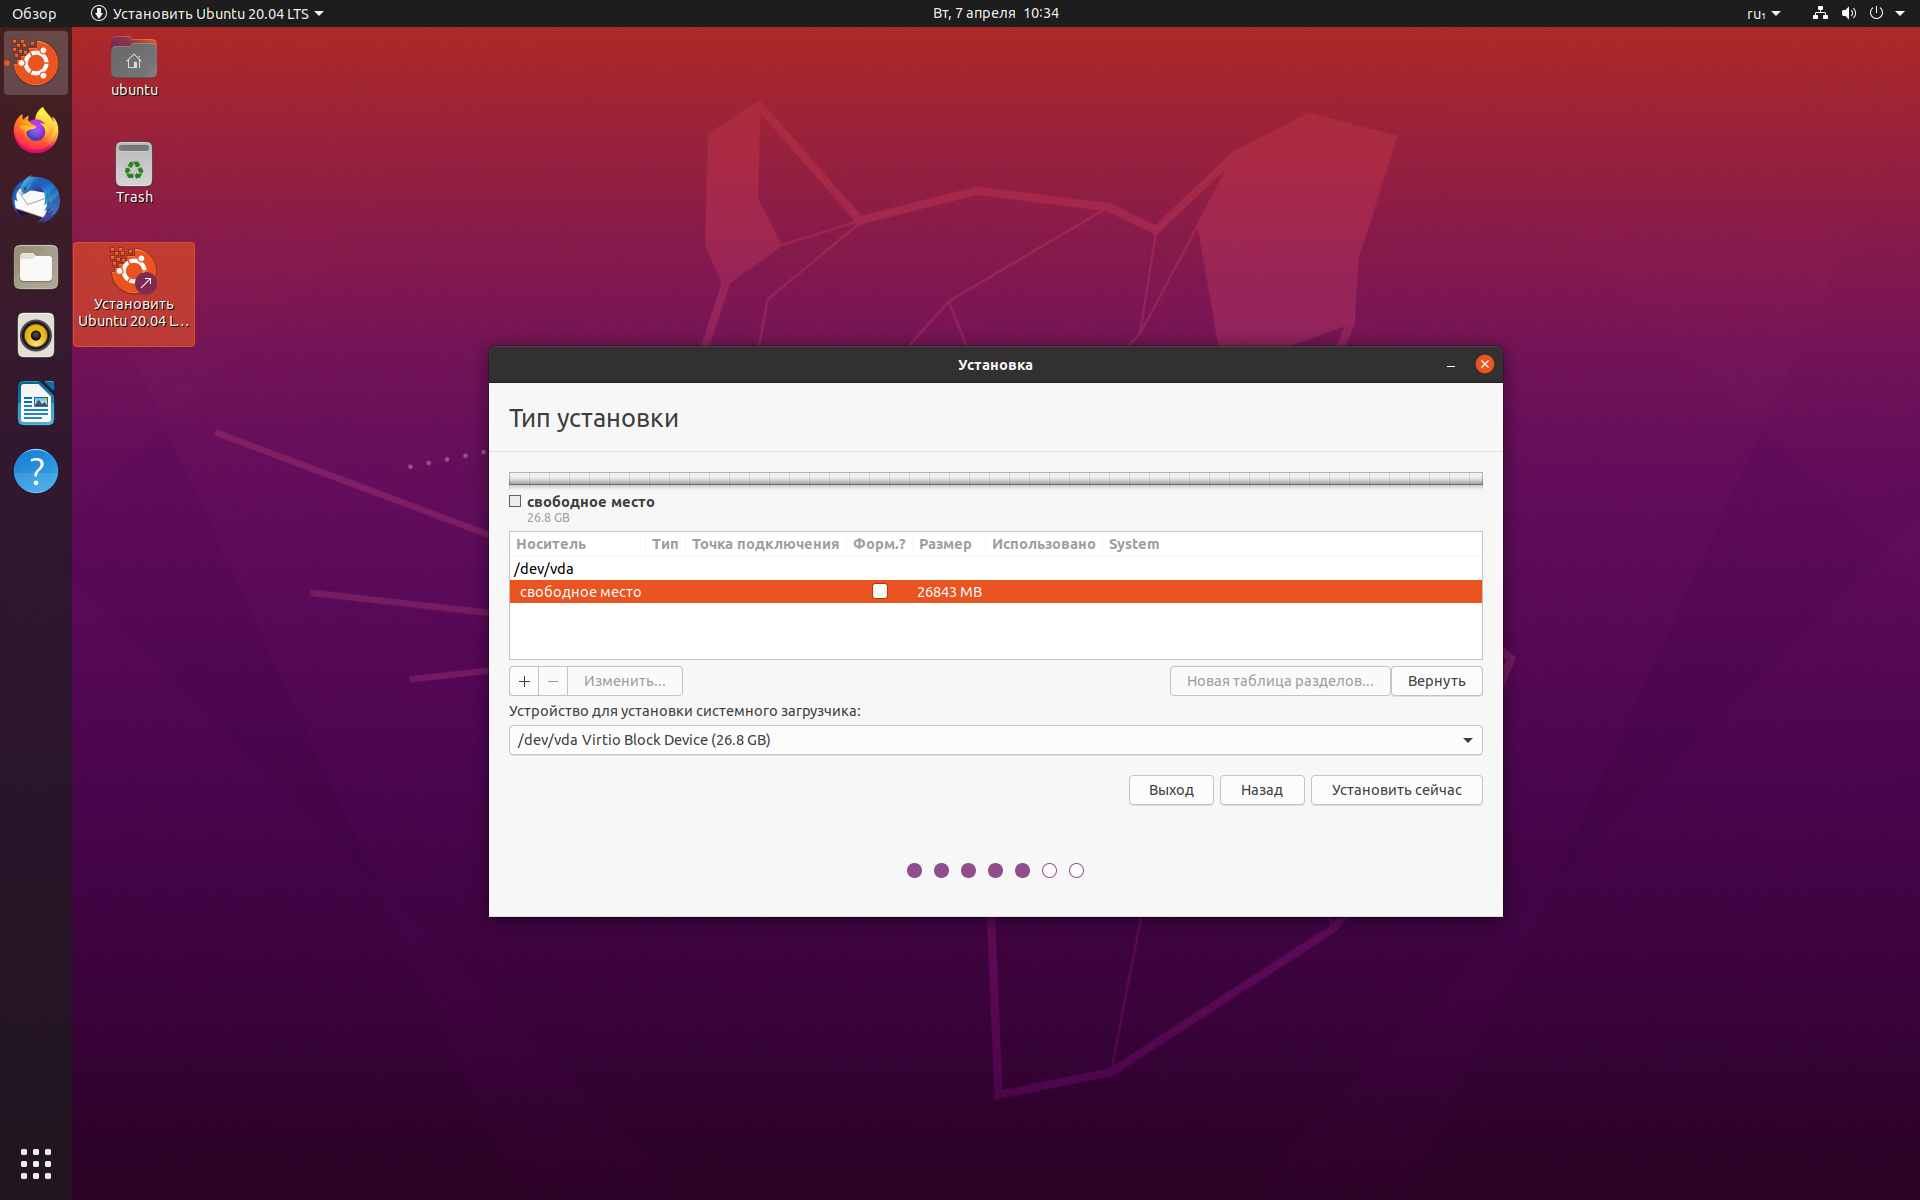The width and height of the screenshot is (1920, 1200).
Task: Close the Установка installer window
Action: coord(1485,364)
